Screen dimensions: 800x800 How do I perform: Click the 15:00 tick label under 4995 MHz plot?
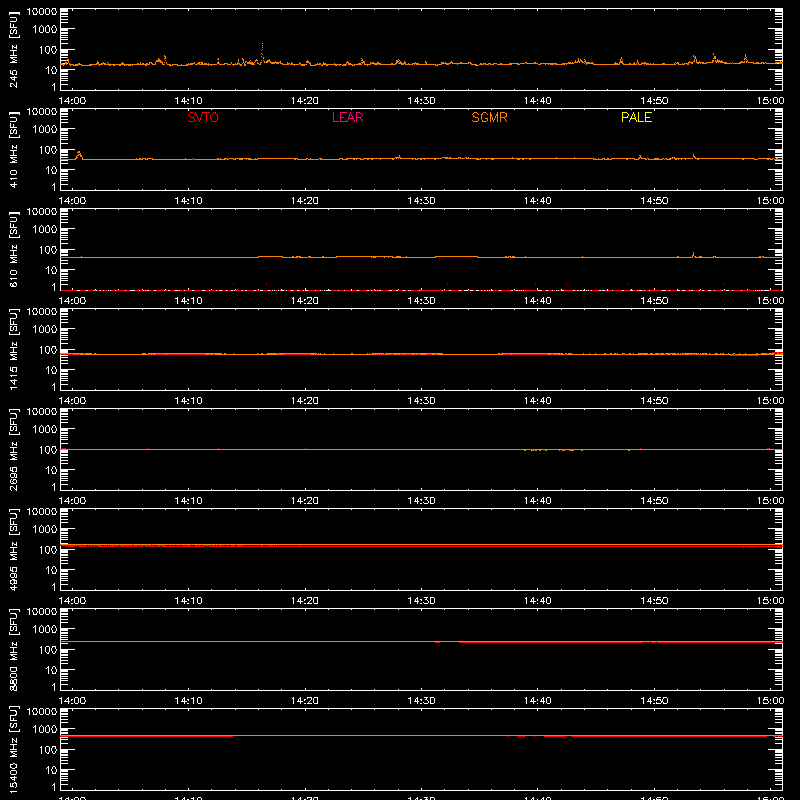tap(770, 601)
